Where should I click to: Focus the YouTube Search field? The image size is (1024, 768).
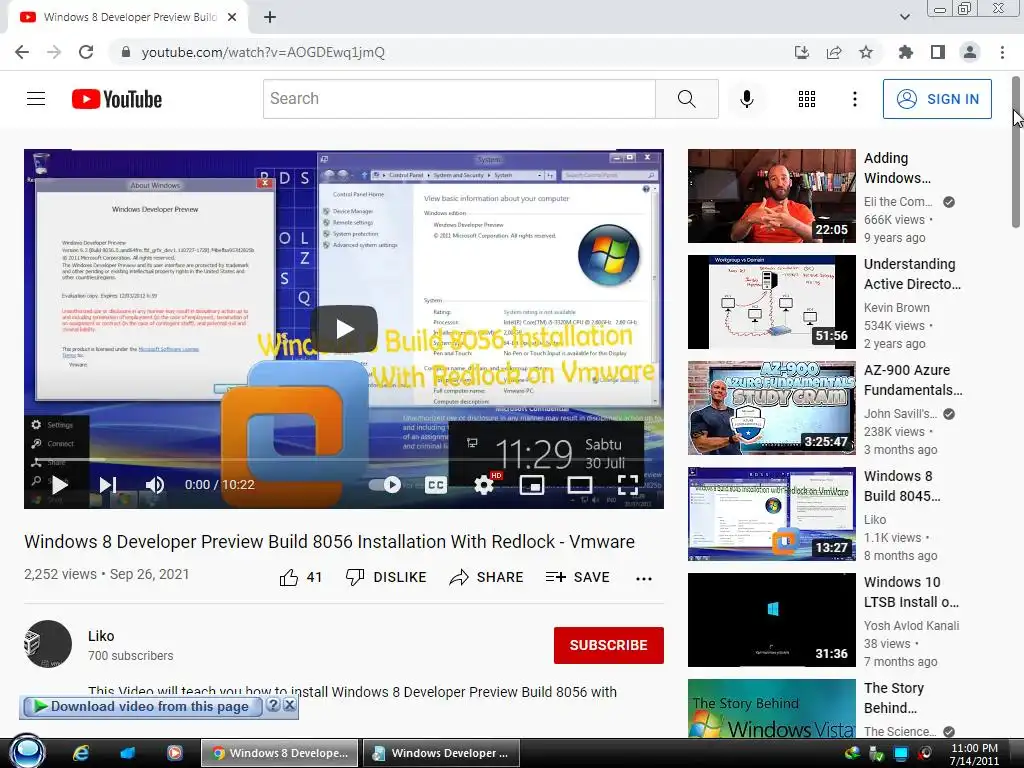(x=459, y=99)
